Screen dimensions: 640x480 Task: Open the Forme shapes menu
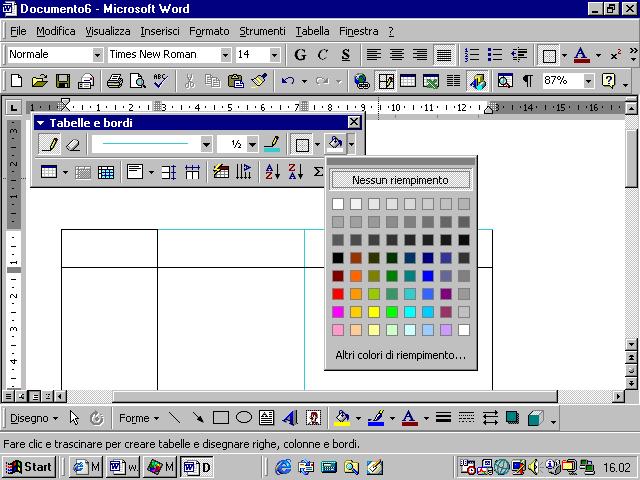[139, 418]
